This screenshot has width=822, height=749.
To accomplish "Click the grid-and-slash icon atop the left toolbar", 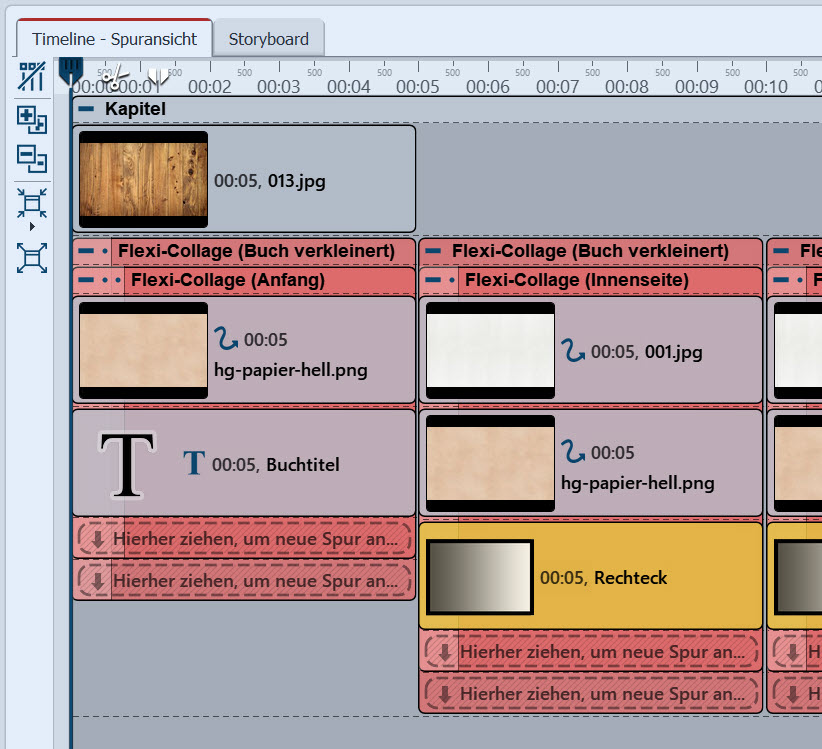I will tap(32, 77).
